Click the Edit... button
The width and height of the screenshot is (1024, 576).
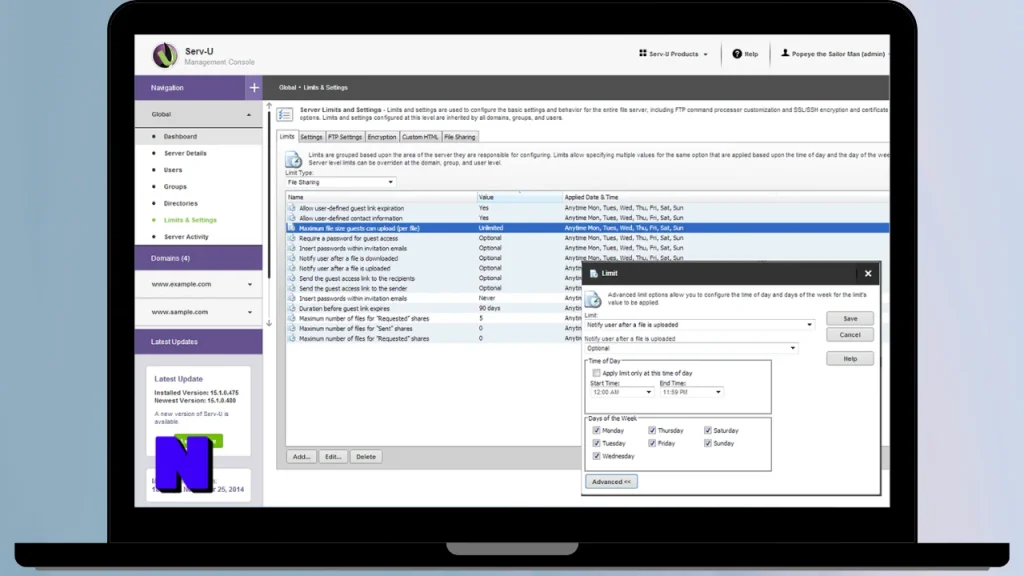click(x=333, y=456)
